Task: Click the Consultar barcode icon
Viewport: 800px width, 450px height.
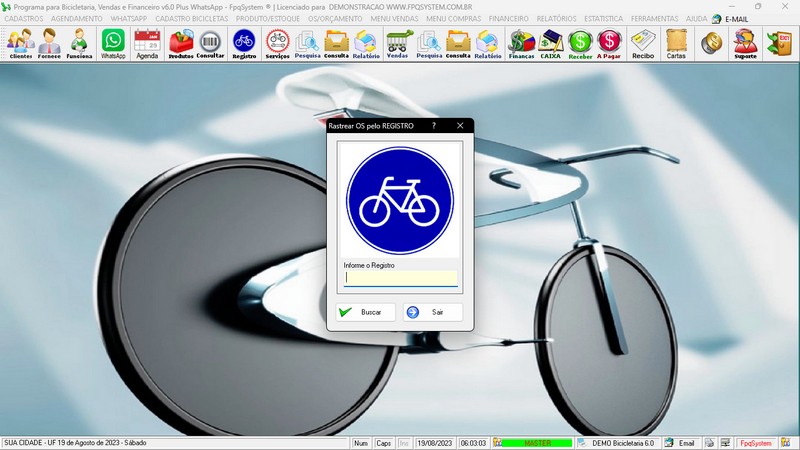Action: 210,44
